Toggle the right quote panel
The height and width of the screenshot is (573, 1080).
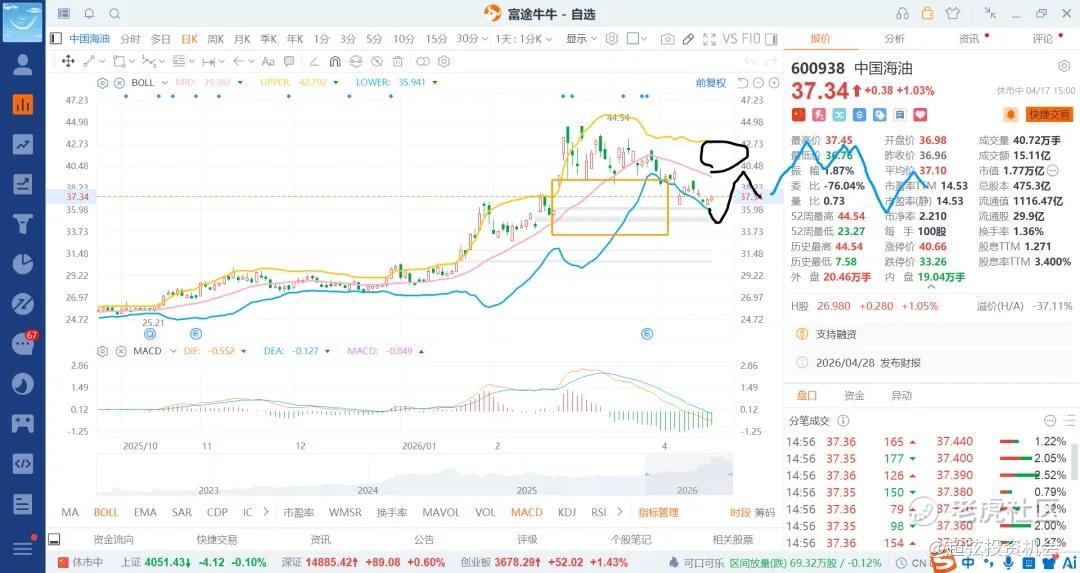click(x=771, y=39)
